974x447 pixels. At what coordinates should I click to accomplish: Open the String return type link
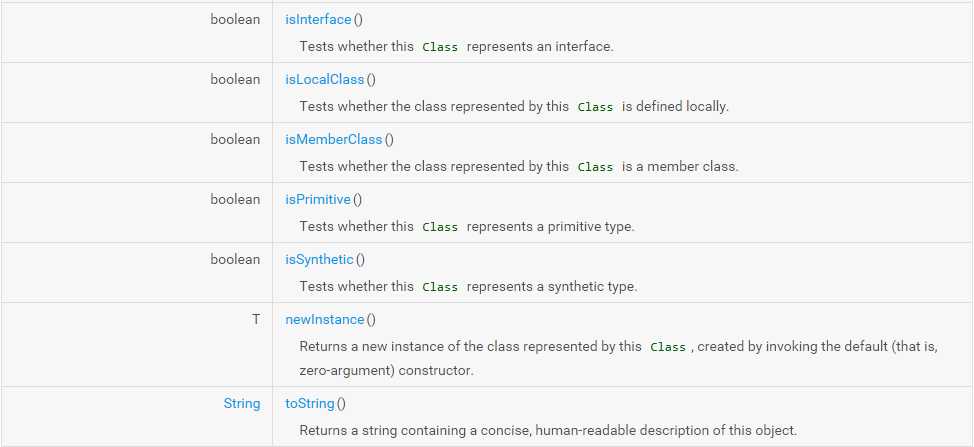(242, 404)
